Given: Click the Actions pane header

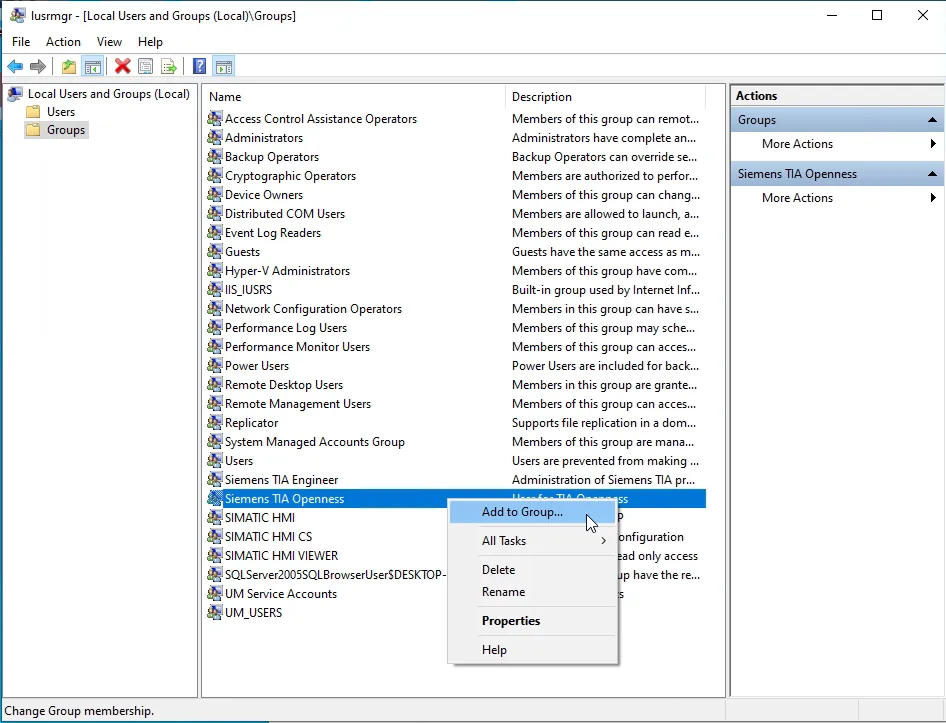Looking at the screenshot, I should click(x=837, y=95).
